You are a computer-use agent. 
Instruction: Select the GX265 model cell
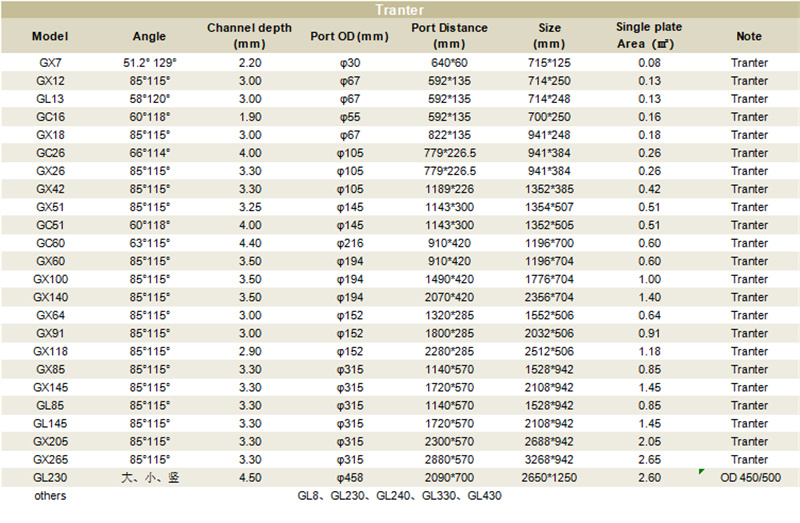[x=50, y=460]
